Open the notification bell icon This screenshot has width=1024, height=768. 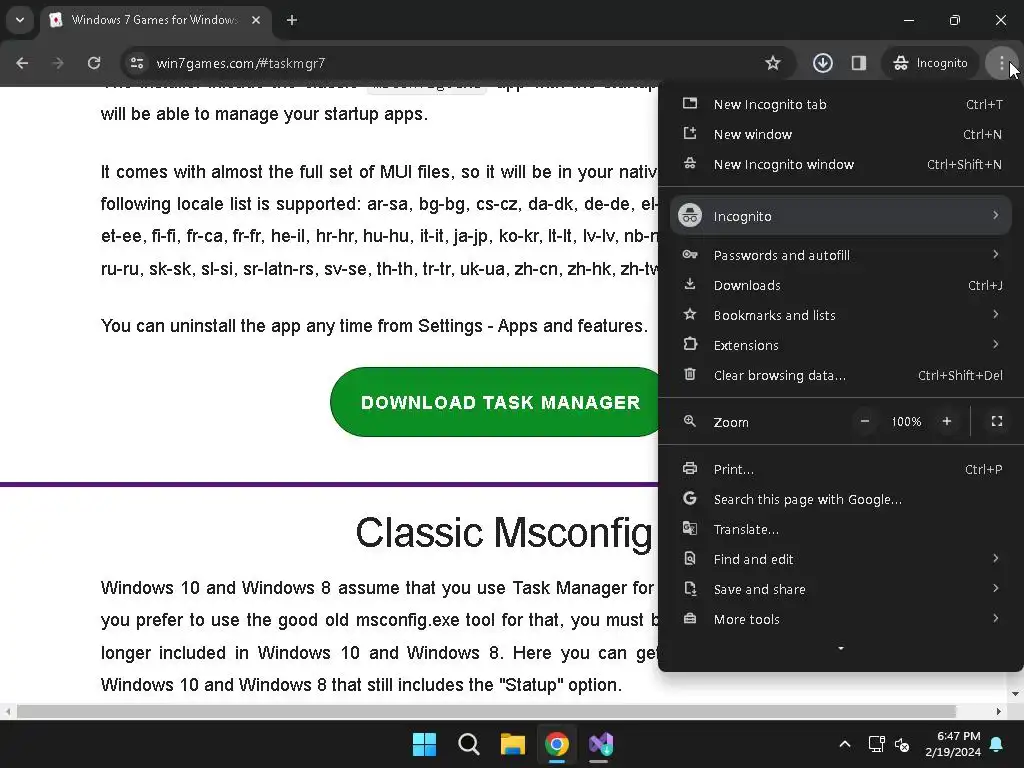coord(997,744)
